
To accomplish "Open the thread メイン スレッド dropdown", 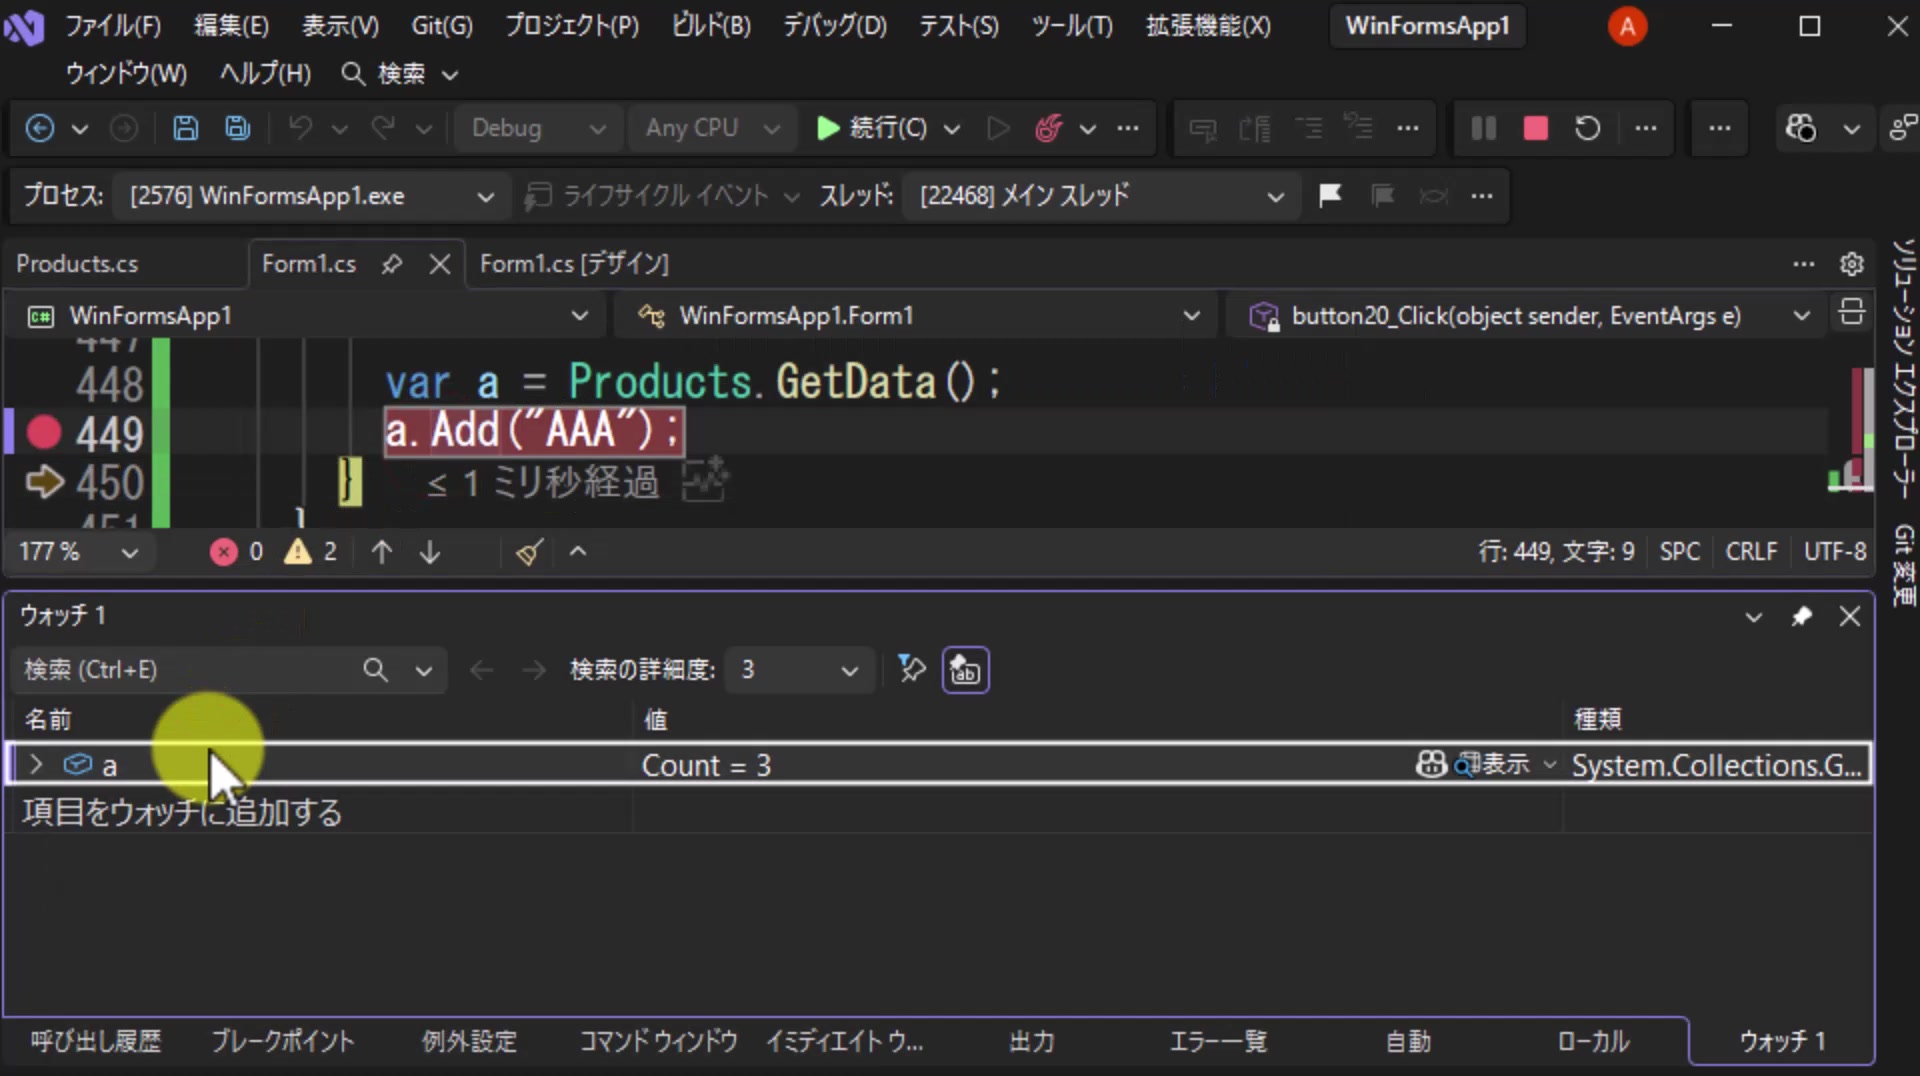I will 1102,196.
